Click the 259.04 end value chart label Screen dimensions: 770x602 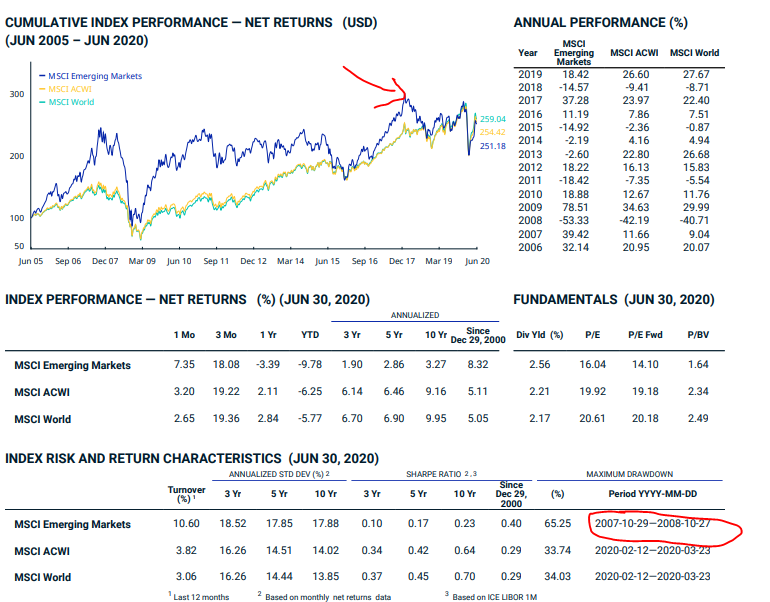coord(493,120)
